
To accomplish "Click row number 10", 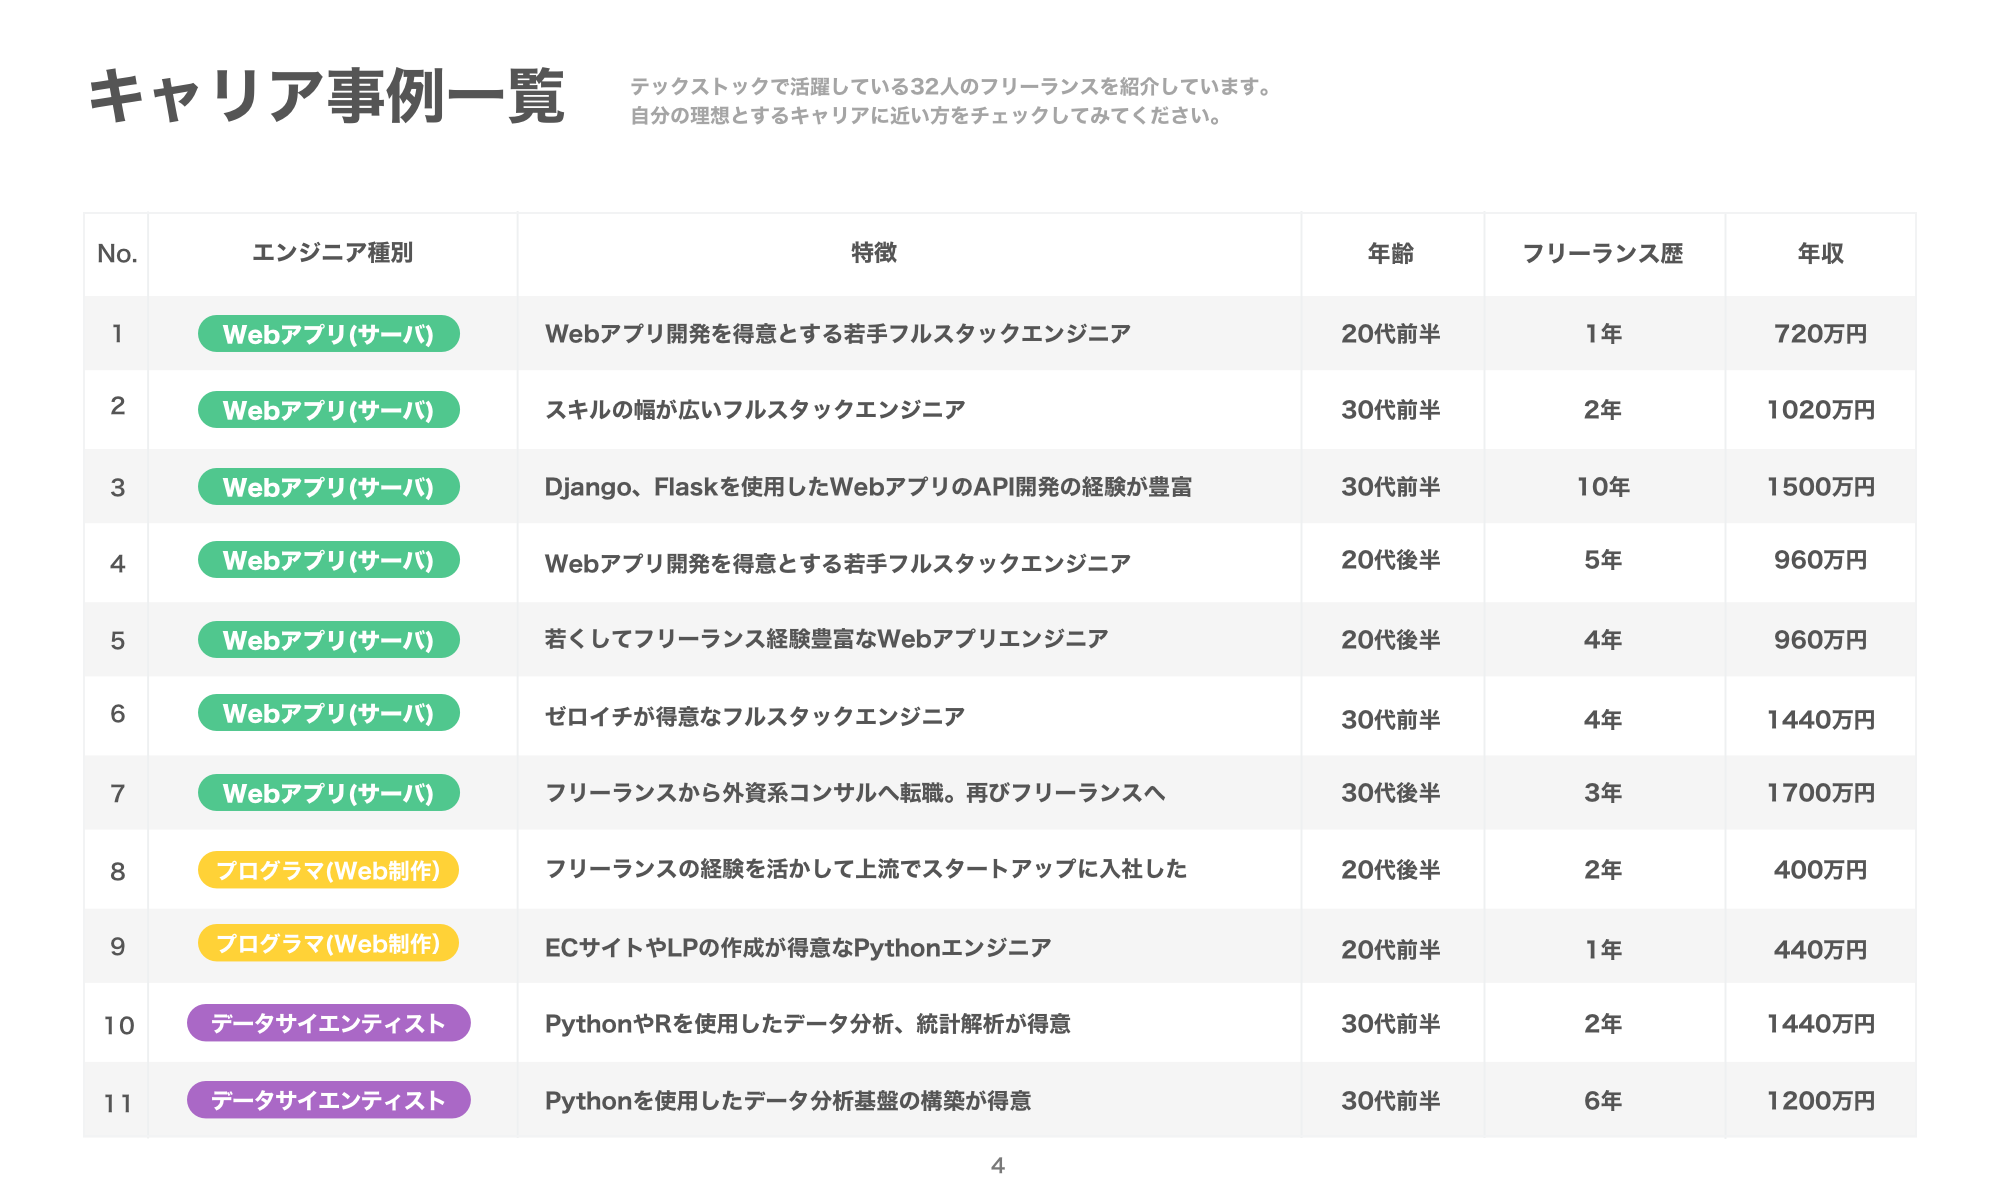I will [118, 1026].
